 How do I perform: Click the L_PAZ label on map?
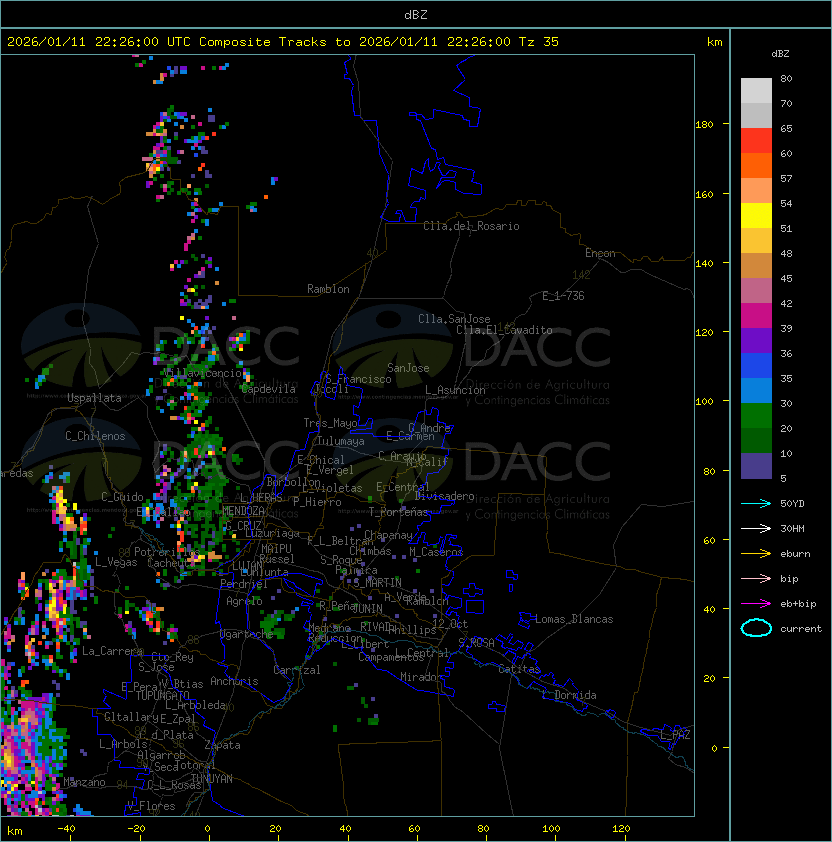pyautogui.click(x=675, y=735)
